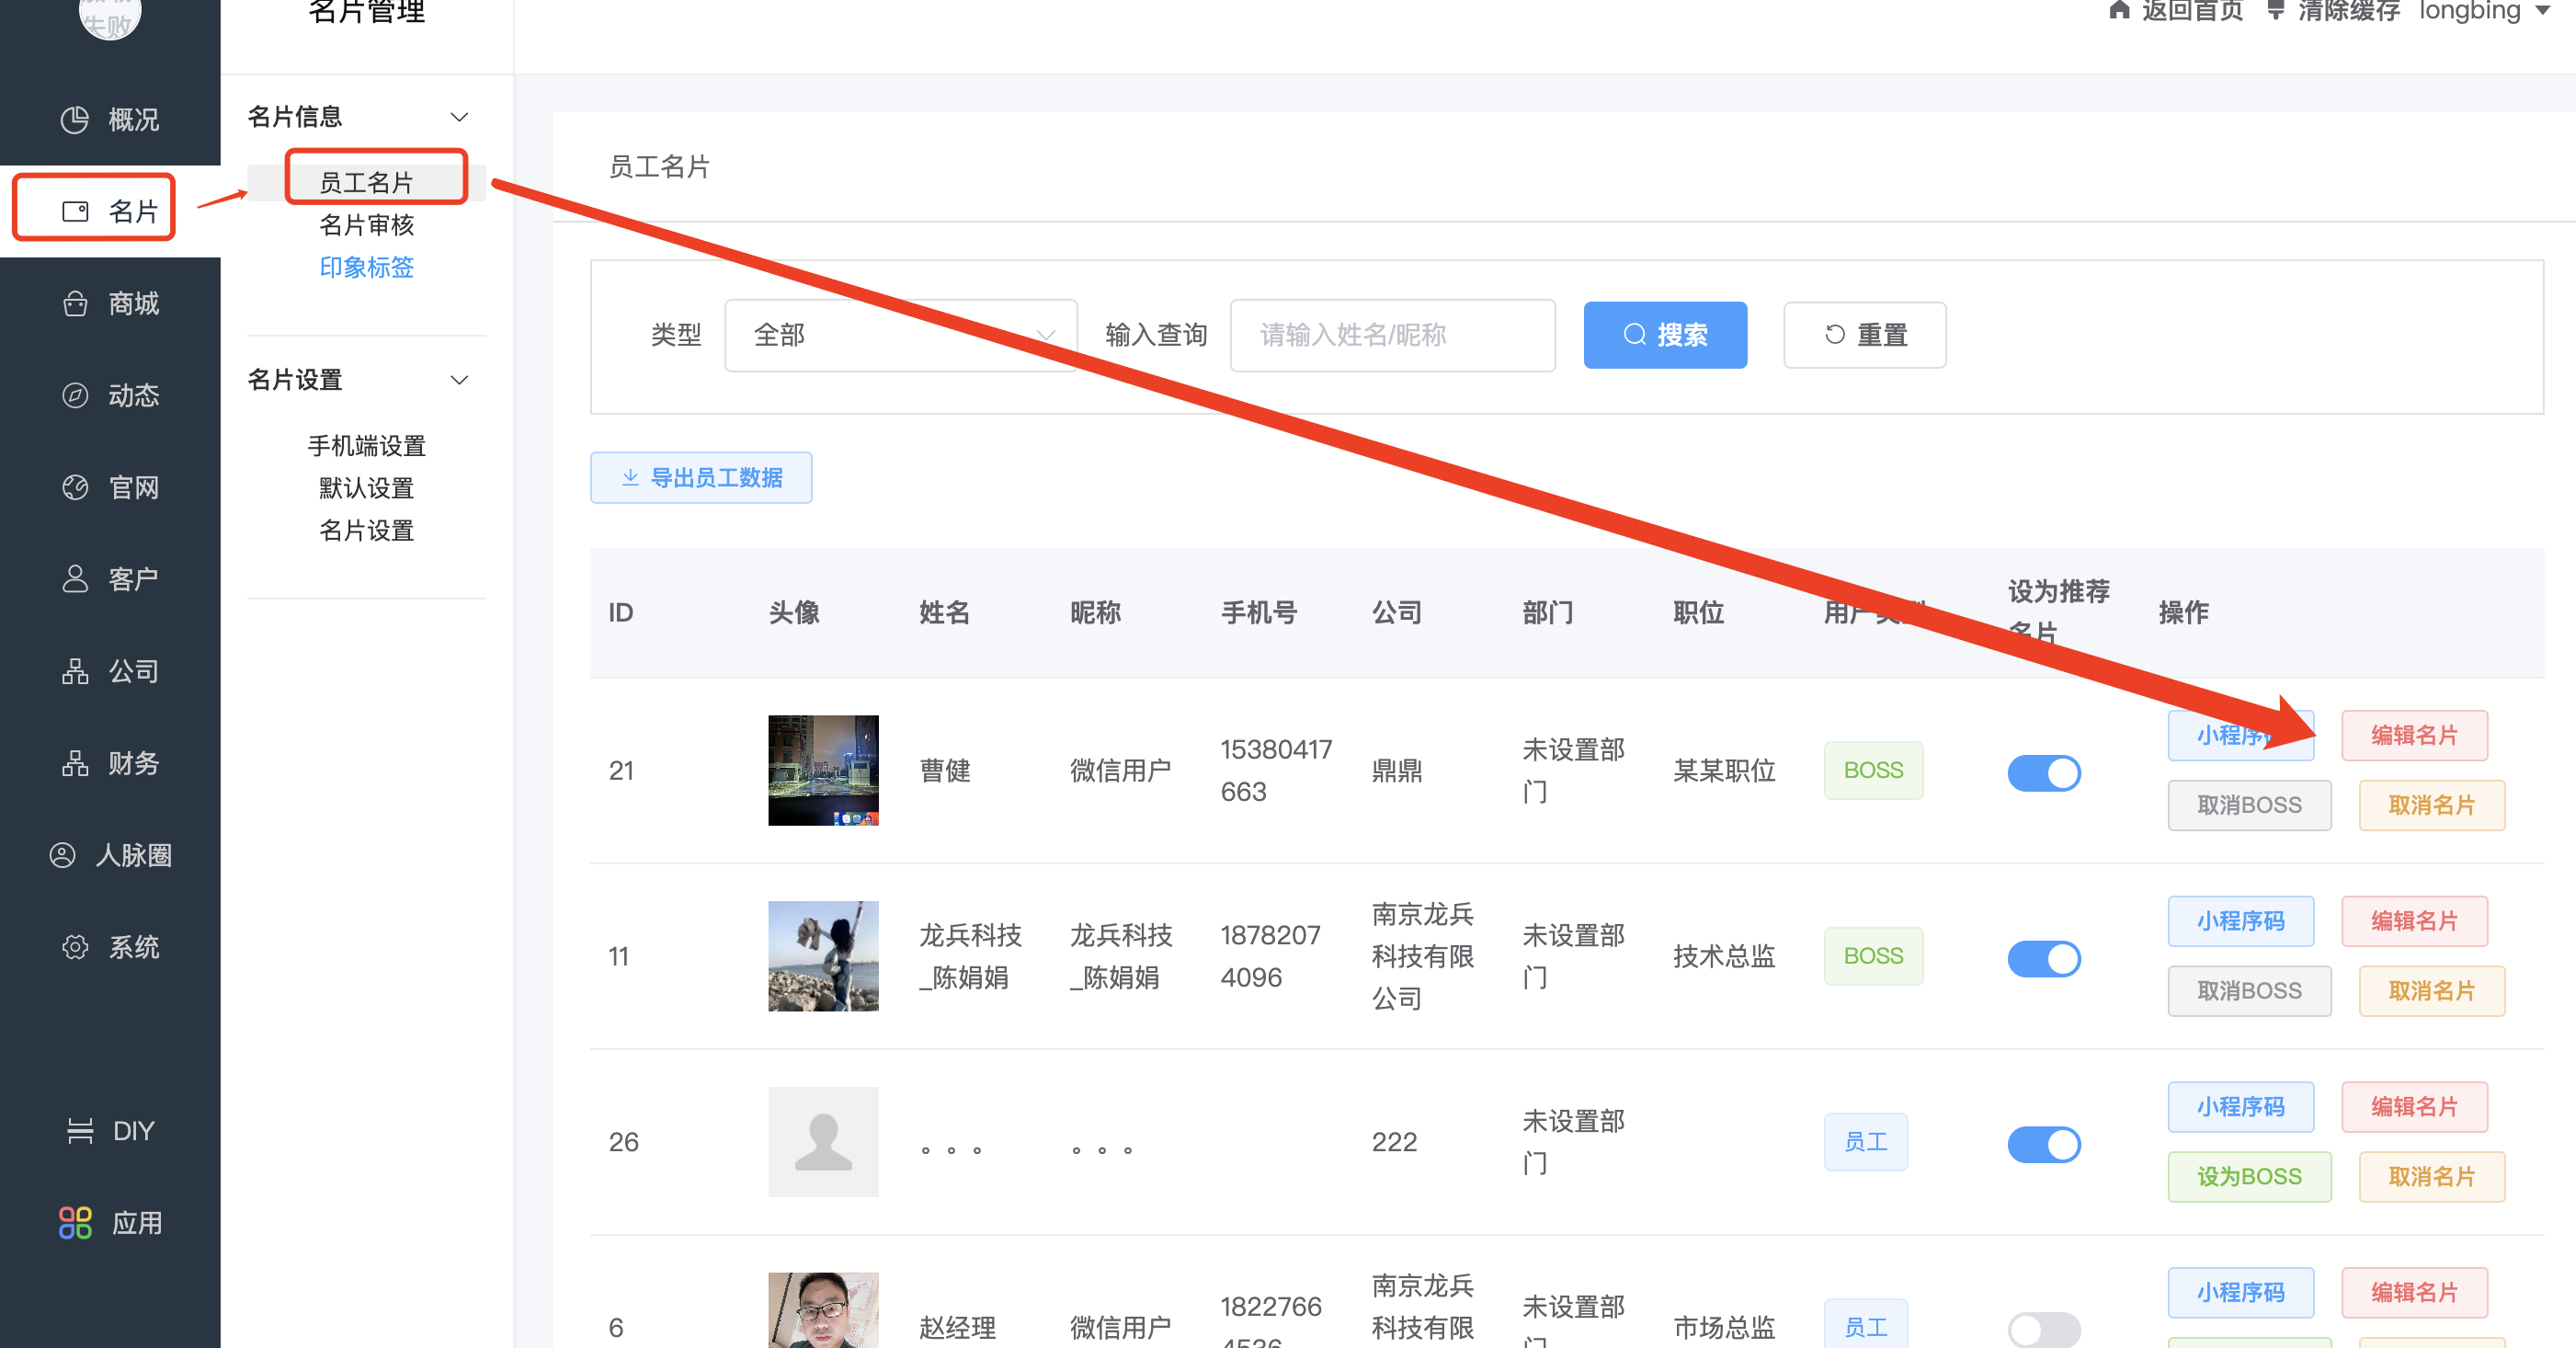
Task: Click 设为BOSS for ID 26
Action: click(2249, 1177)
